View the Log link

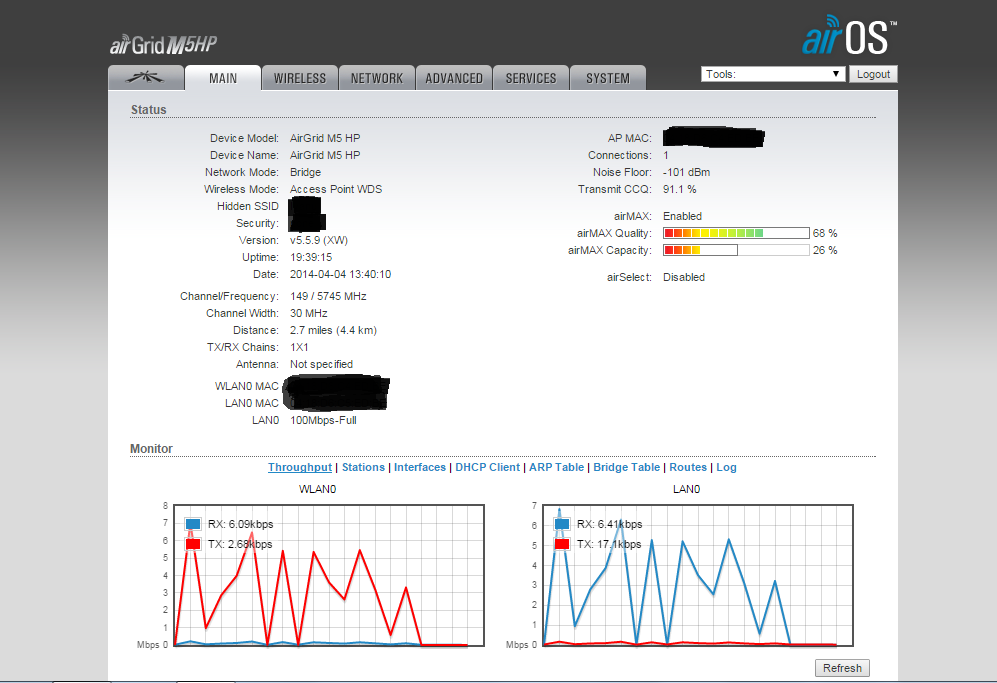coord(726,467)
